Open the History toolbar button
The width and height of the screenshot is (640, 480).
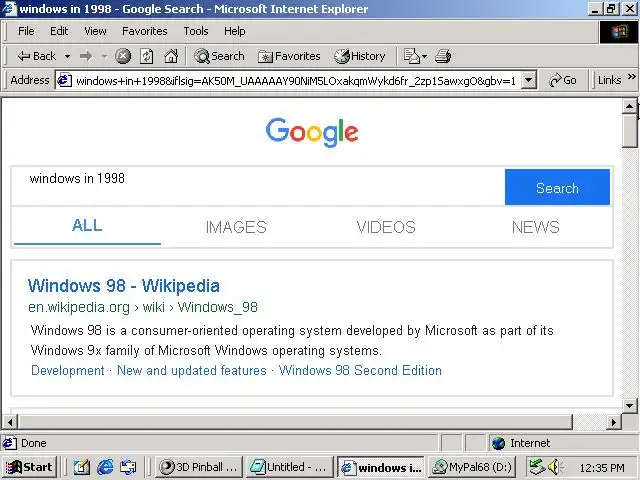coord(360,56)
